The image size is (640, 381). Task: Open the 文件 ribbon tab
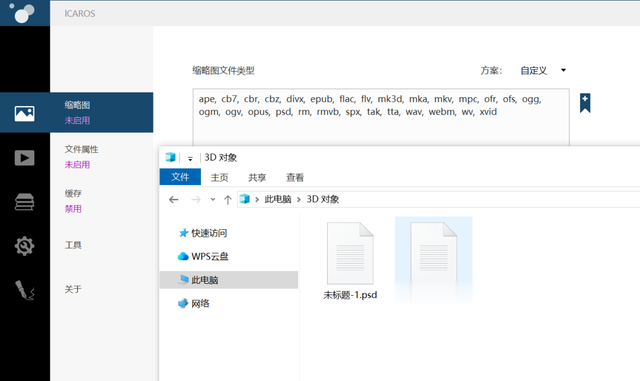[x=180, y=177]
